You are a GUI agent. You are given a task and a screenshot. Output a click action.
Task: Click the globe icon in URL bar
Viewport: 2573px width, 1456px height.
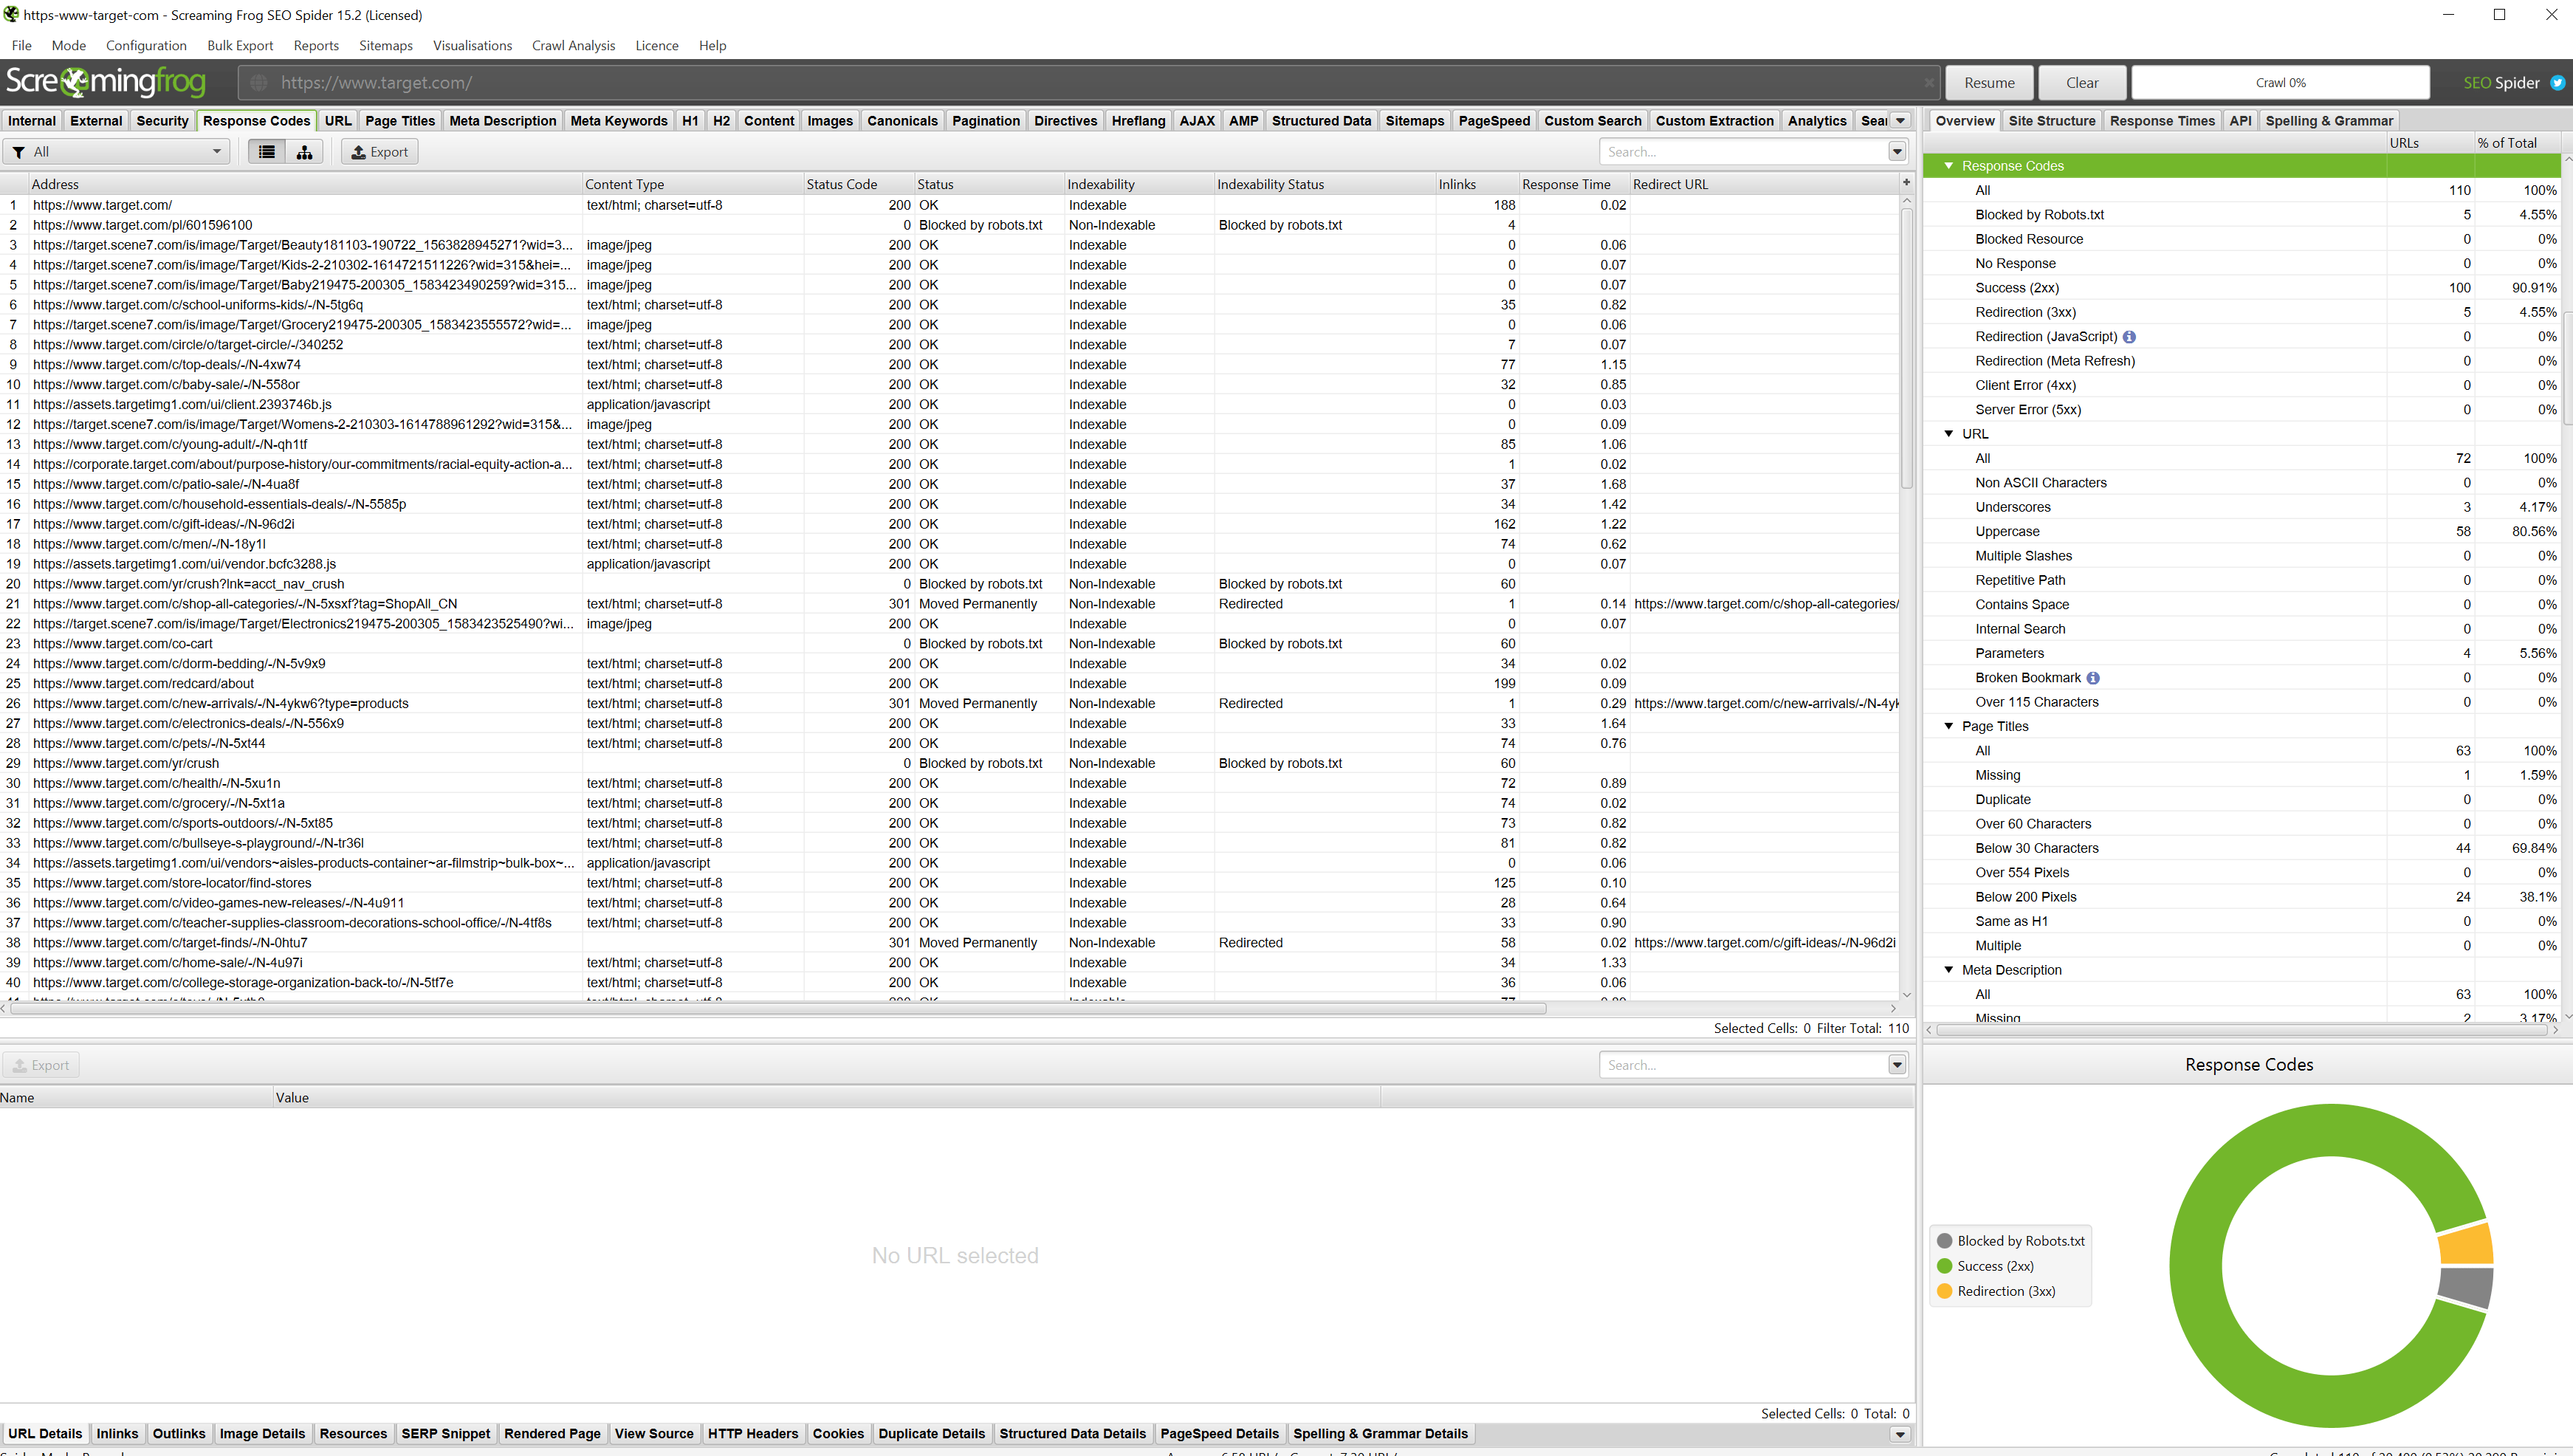[259, 83]
